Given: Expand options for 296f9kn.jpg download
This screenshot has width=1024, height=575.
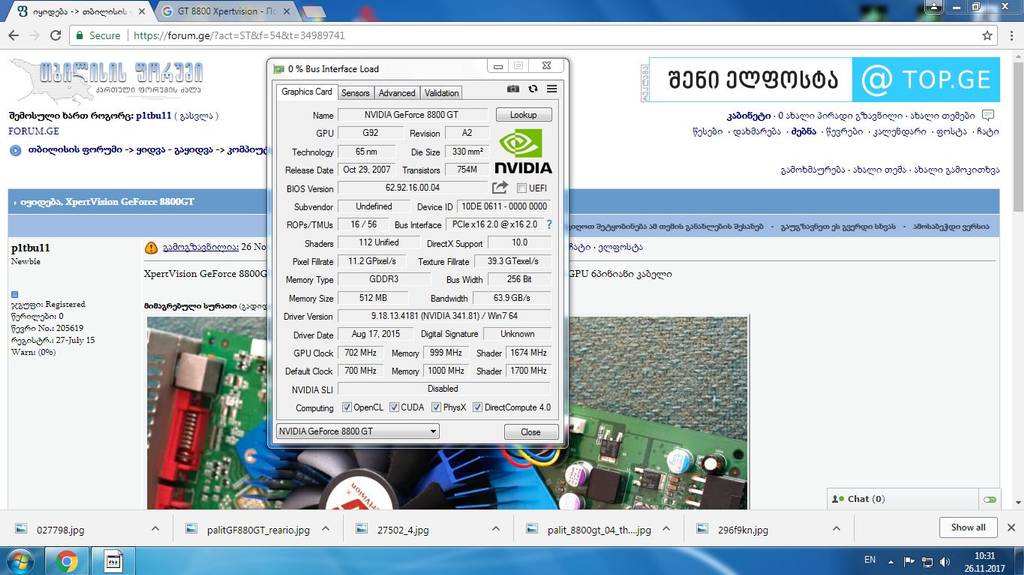Looking at the screenshot, I should click(x=836, y=529).
